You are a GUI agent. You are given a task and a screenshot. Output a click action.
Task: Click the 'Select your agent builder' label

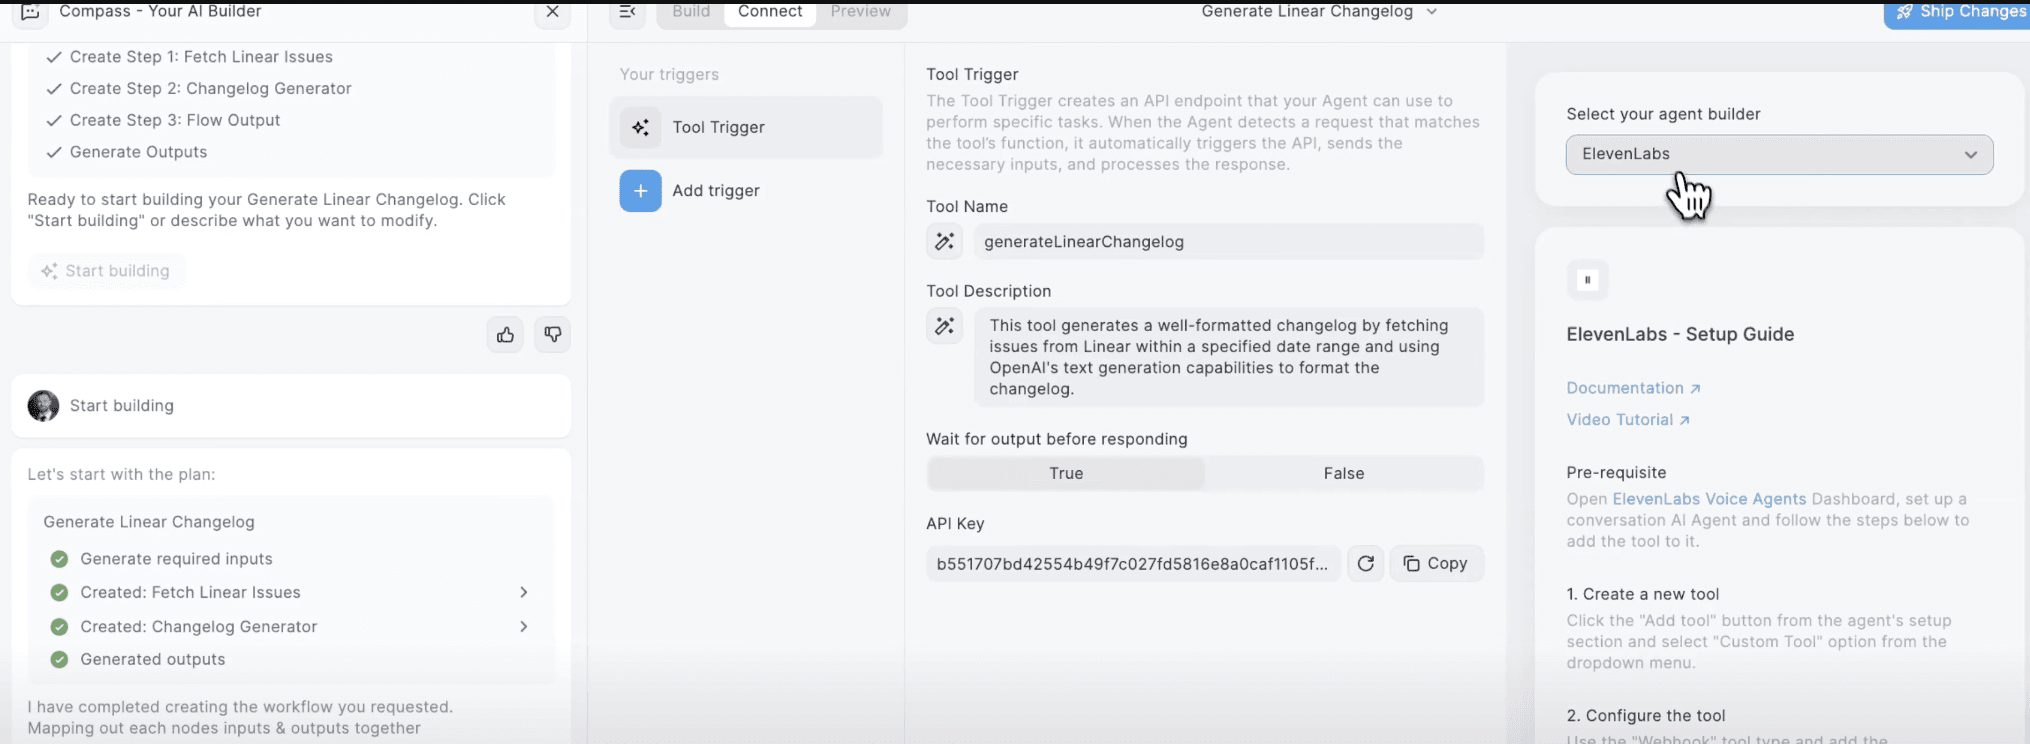coord(1663,115)
